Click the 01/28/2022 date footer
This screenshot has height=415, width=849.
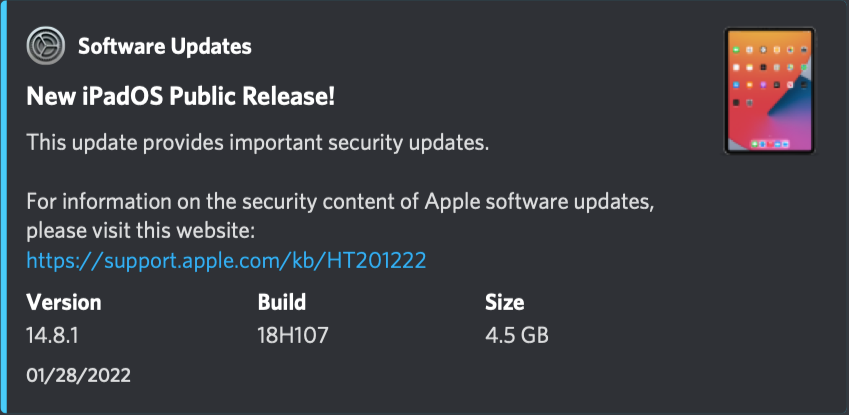pos(79,375)
